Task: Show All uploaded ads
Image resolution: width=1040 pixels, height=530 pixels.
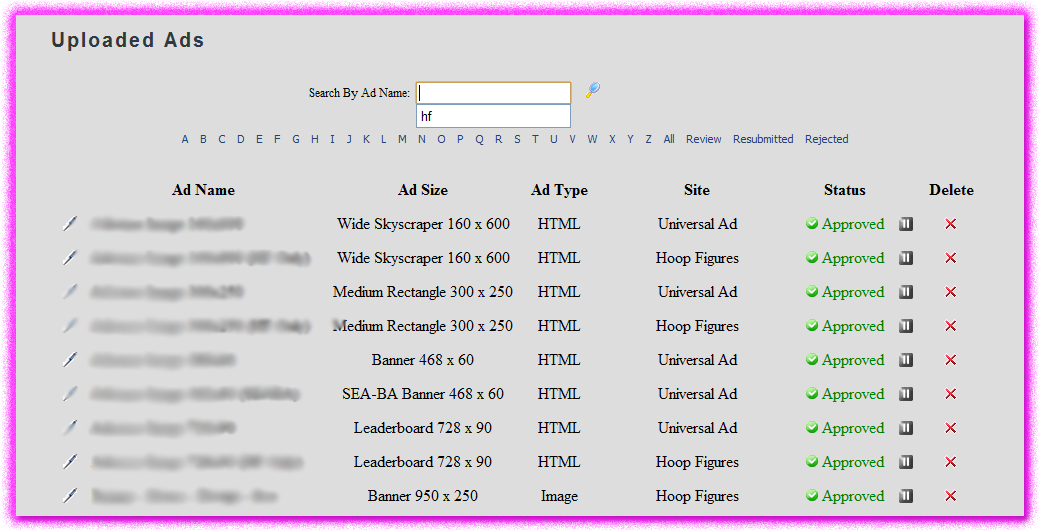Action: 669,139
